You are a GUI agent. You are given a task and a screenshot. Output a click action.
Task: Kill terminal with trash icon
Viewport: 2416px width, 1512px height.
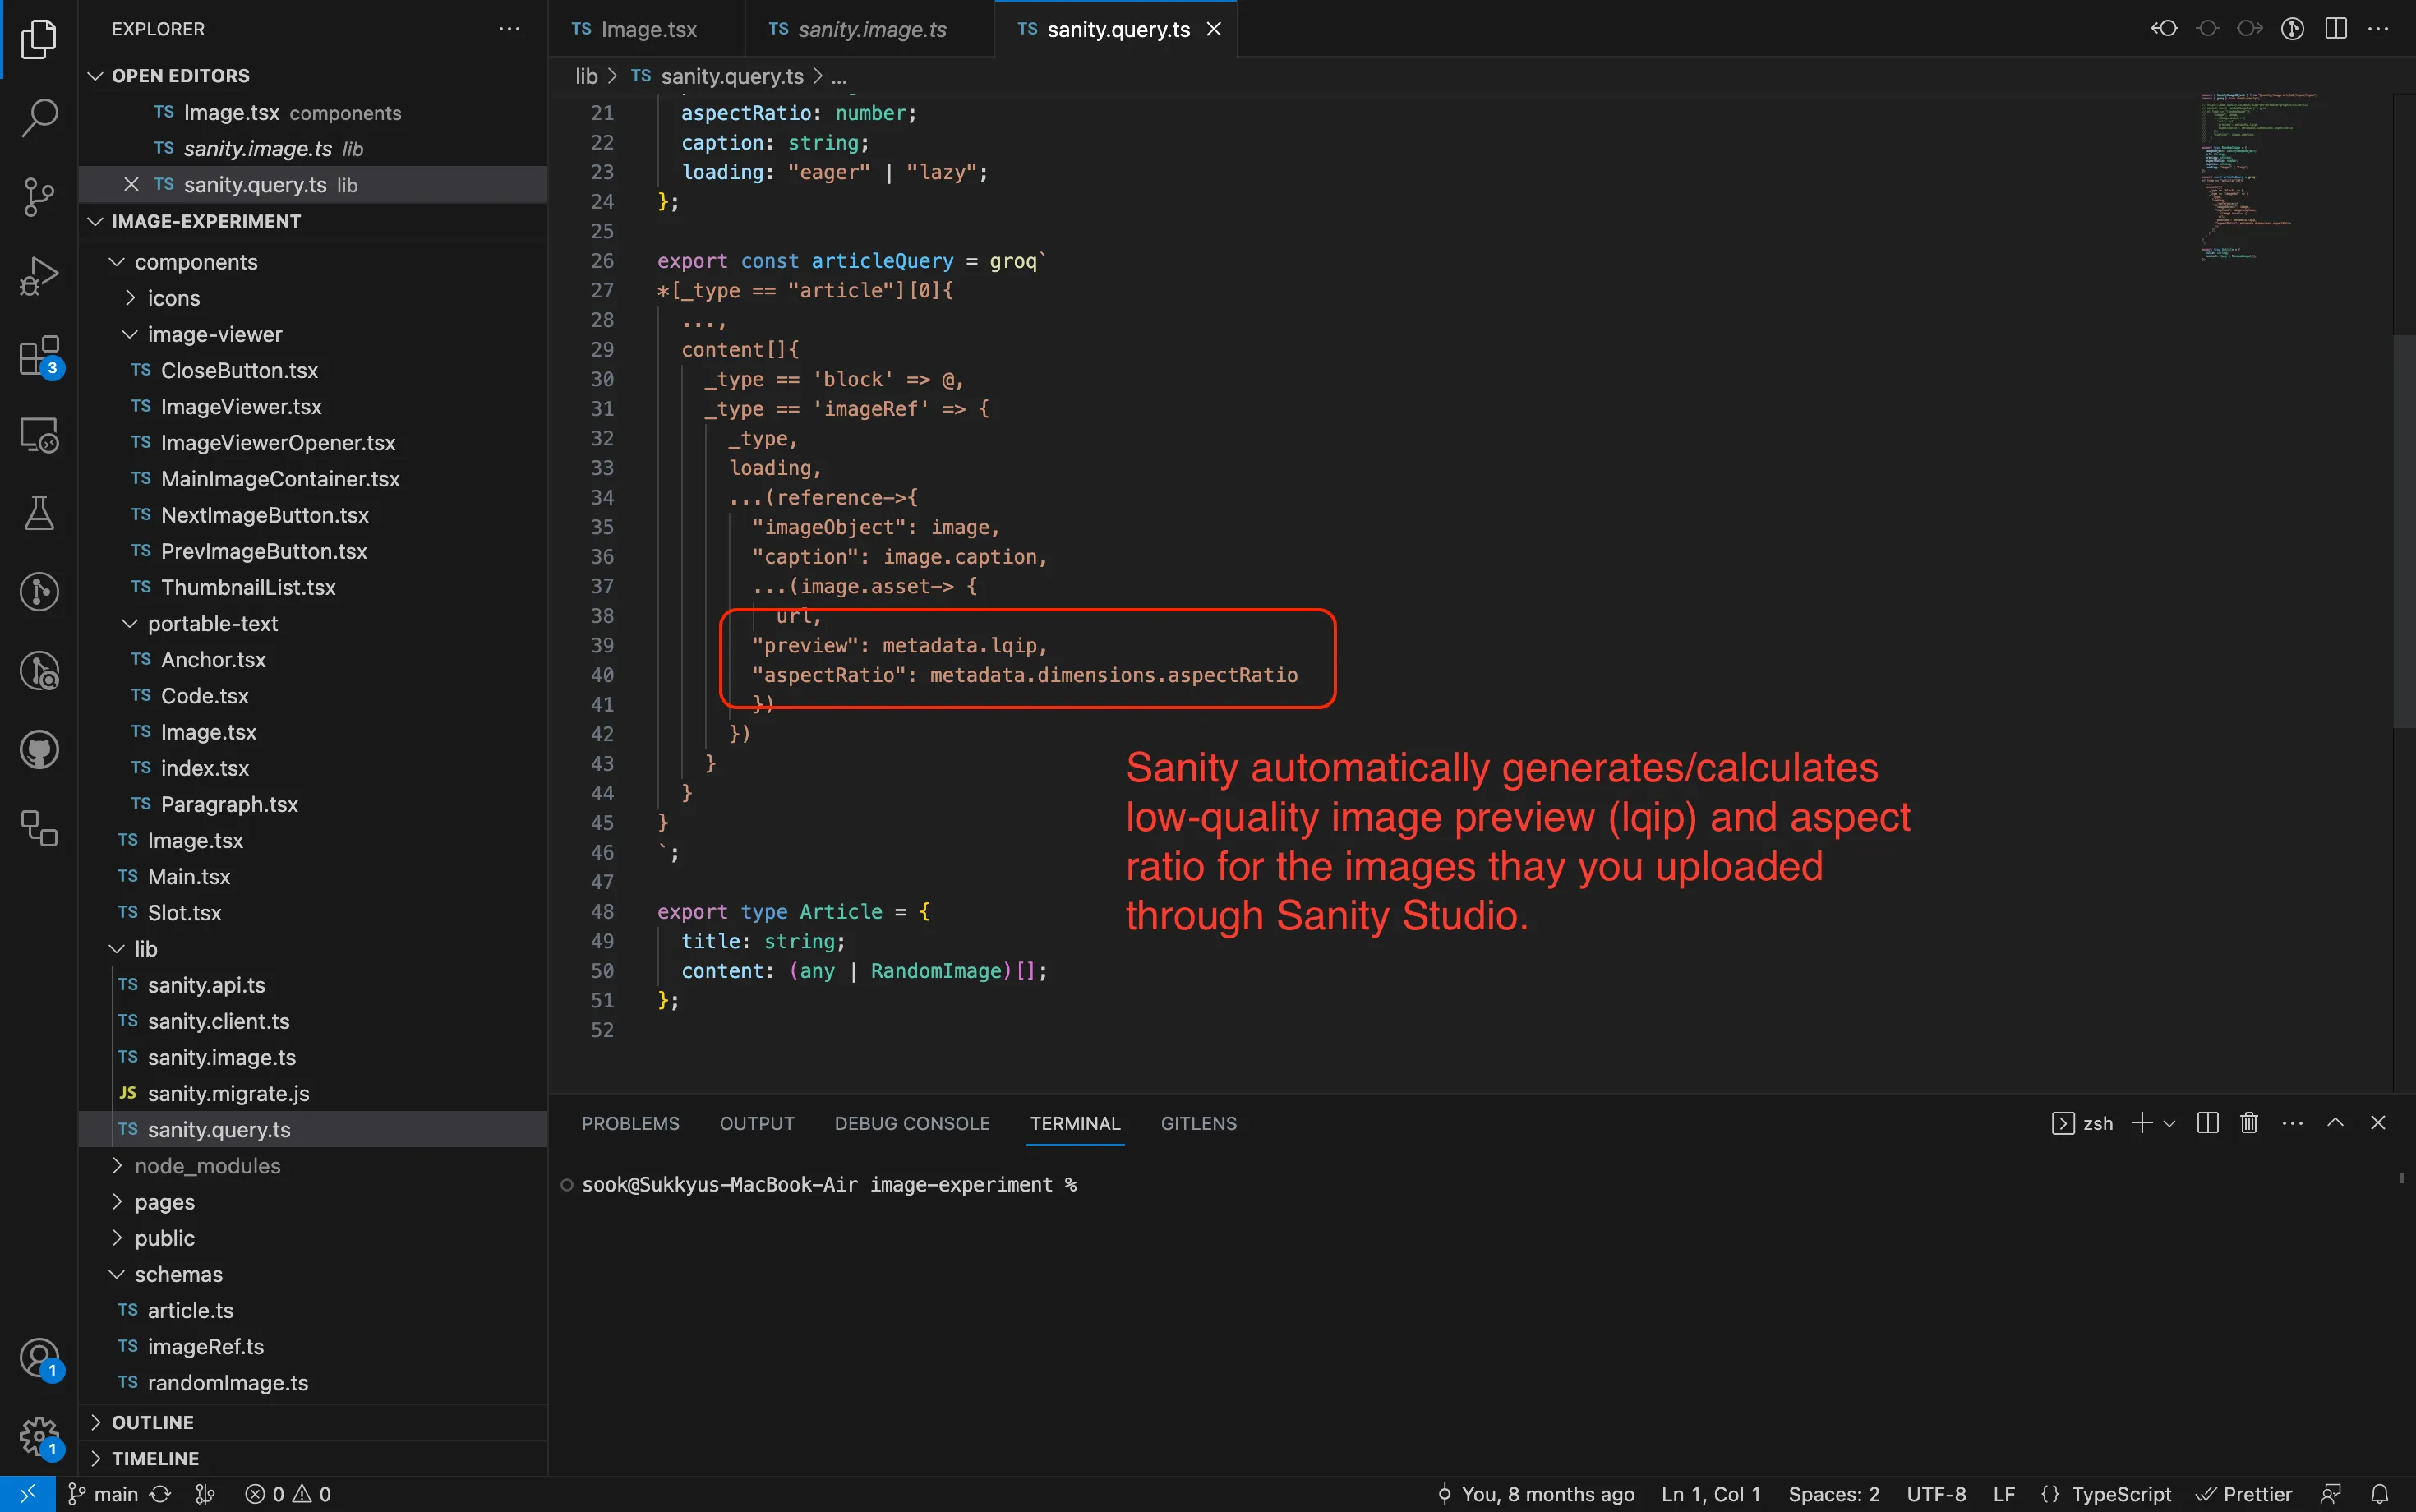(2249, 1123)
